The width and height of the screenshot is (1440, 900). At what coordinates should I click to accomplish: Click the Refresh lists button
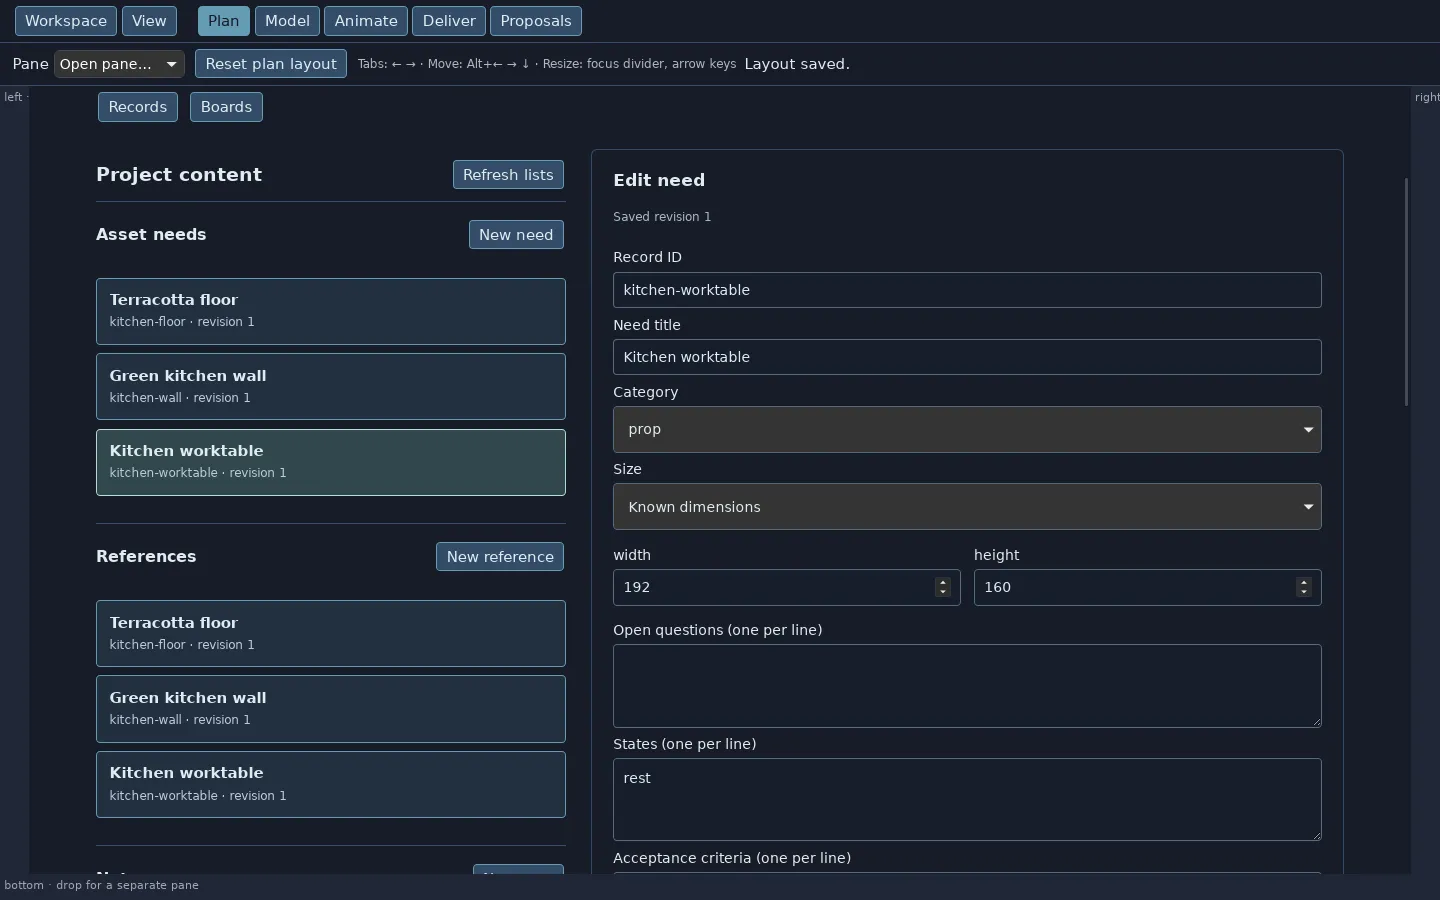[508, 175]
